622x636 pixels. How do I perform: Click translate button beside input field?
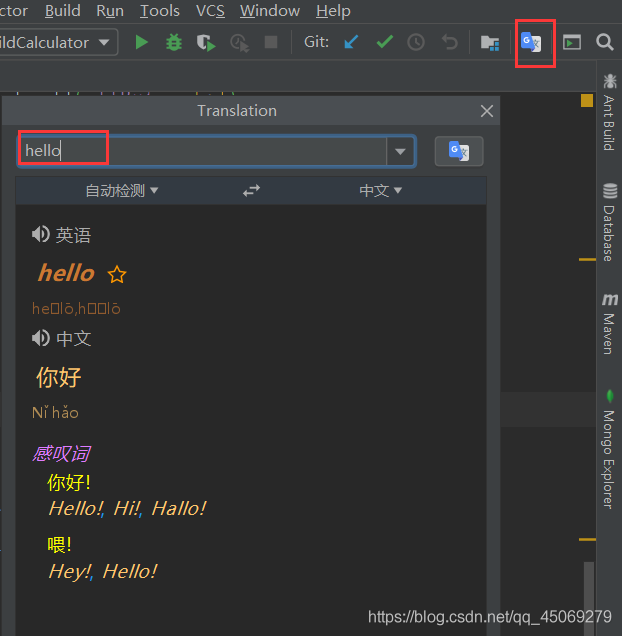point(459,151)
